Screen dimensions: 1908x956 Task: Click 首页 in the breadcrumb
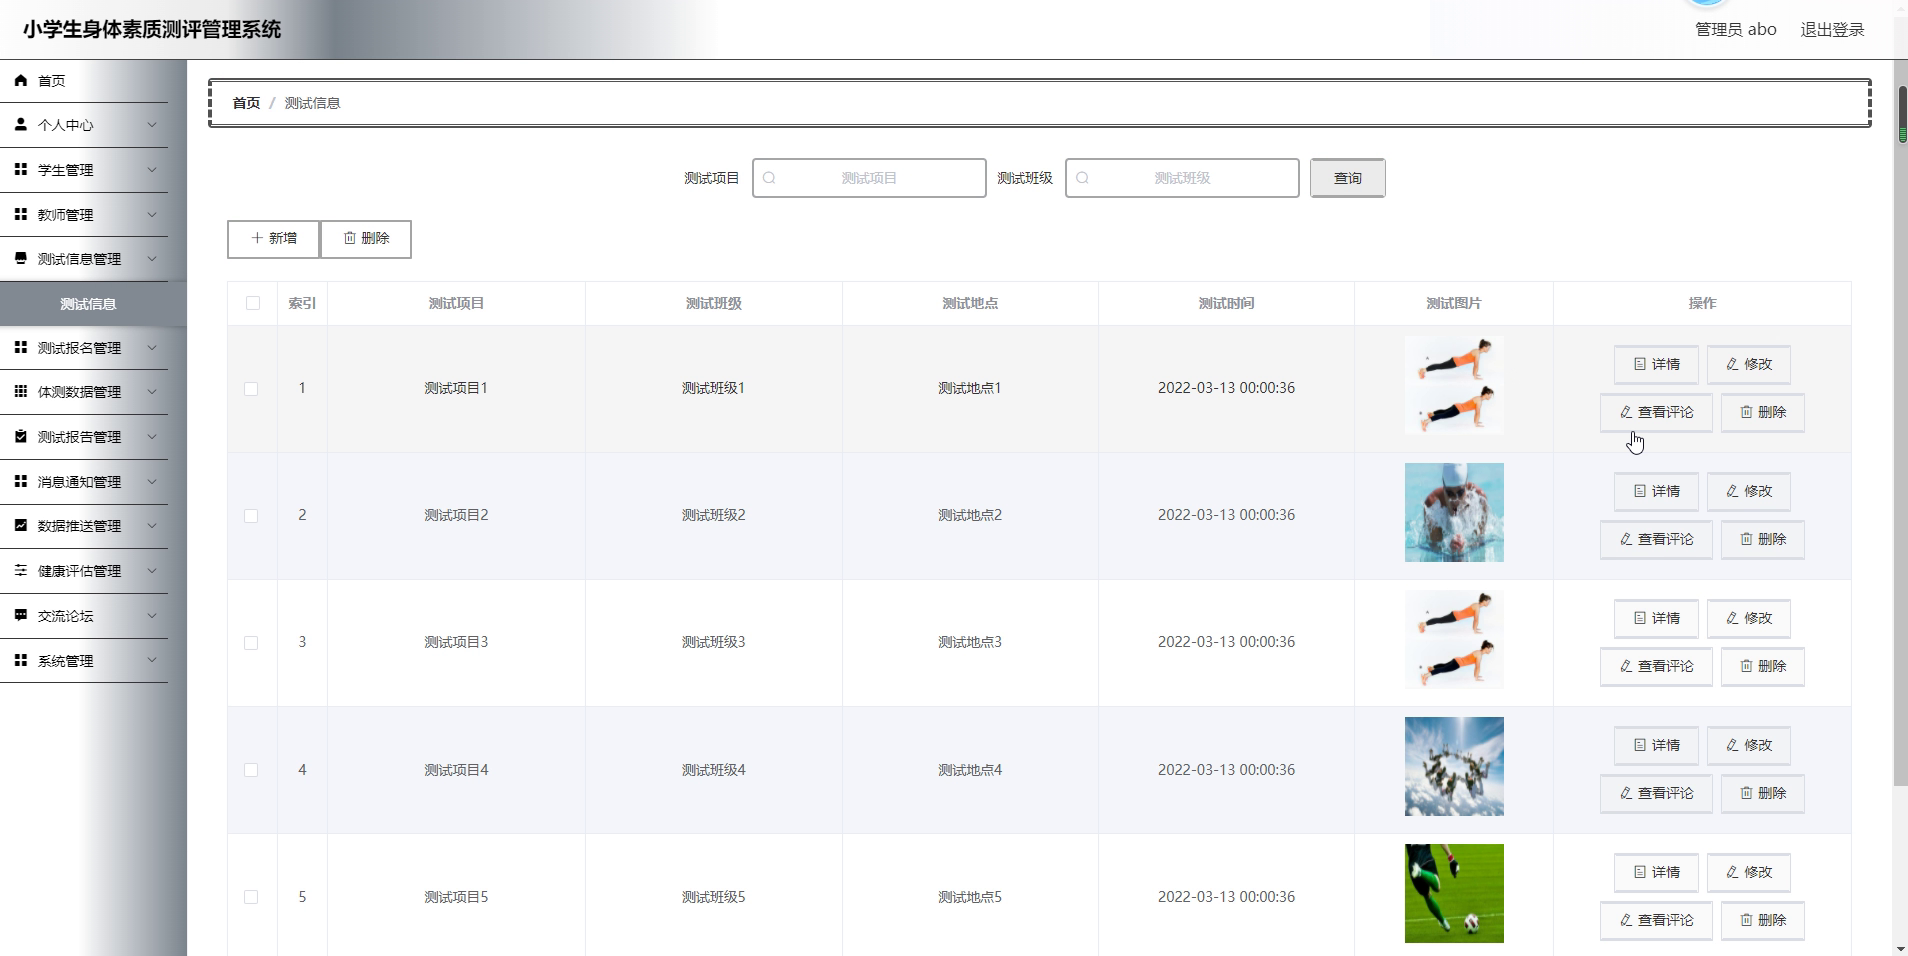[246, 103]
